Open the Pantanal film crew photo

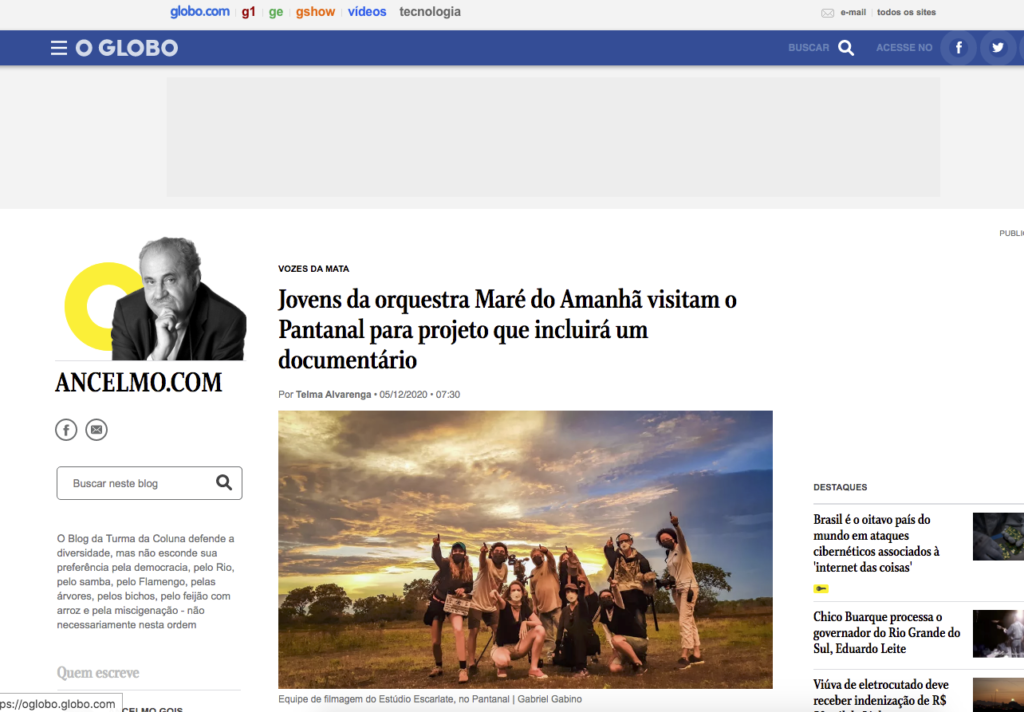tap(525, 549)
